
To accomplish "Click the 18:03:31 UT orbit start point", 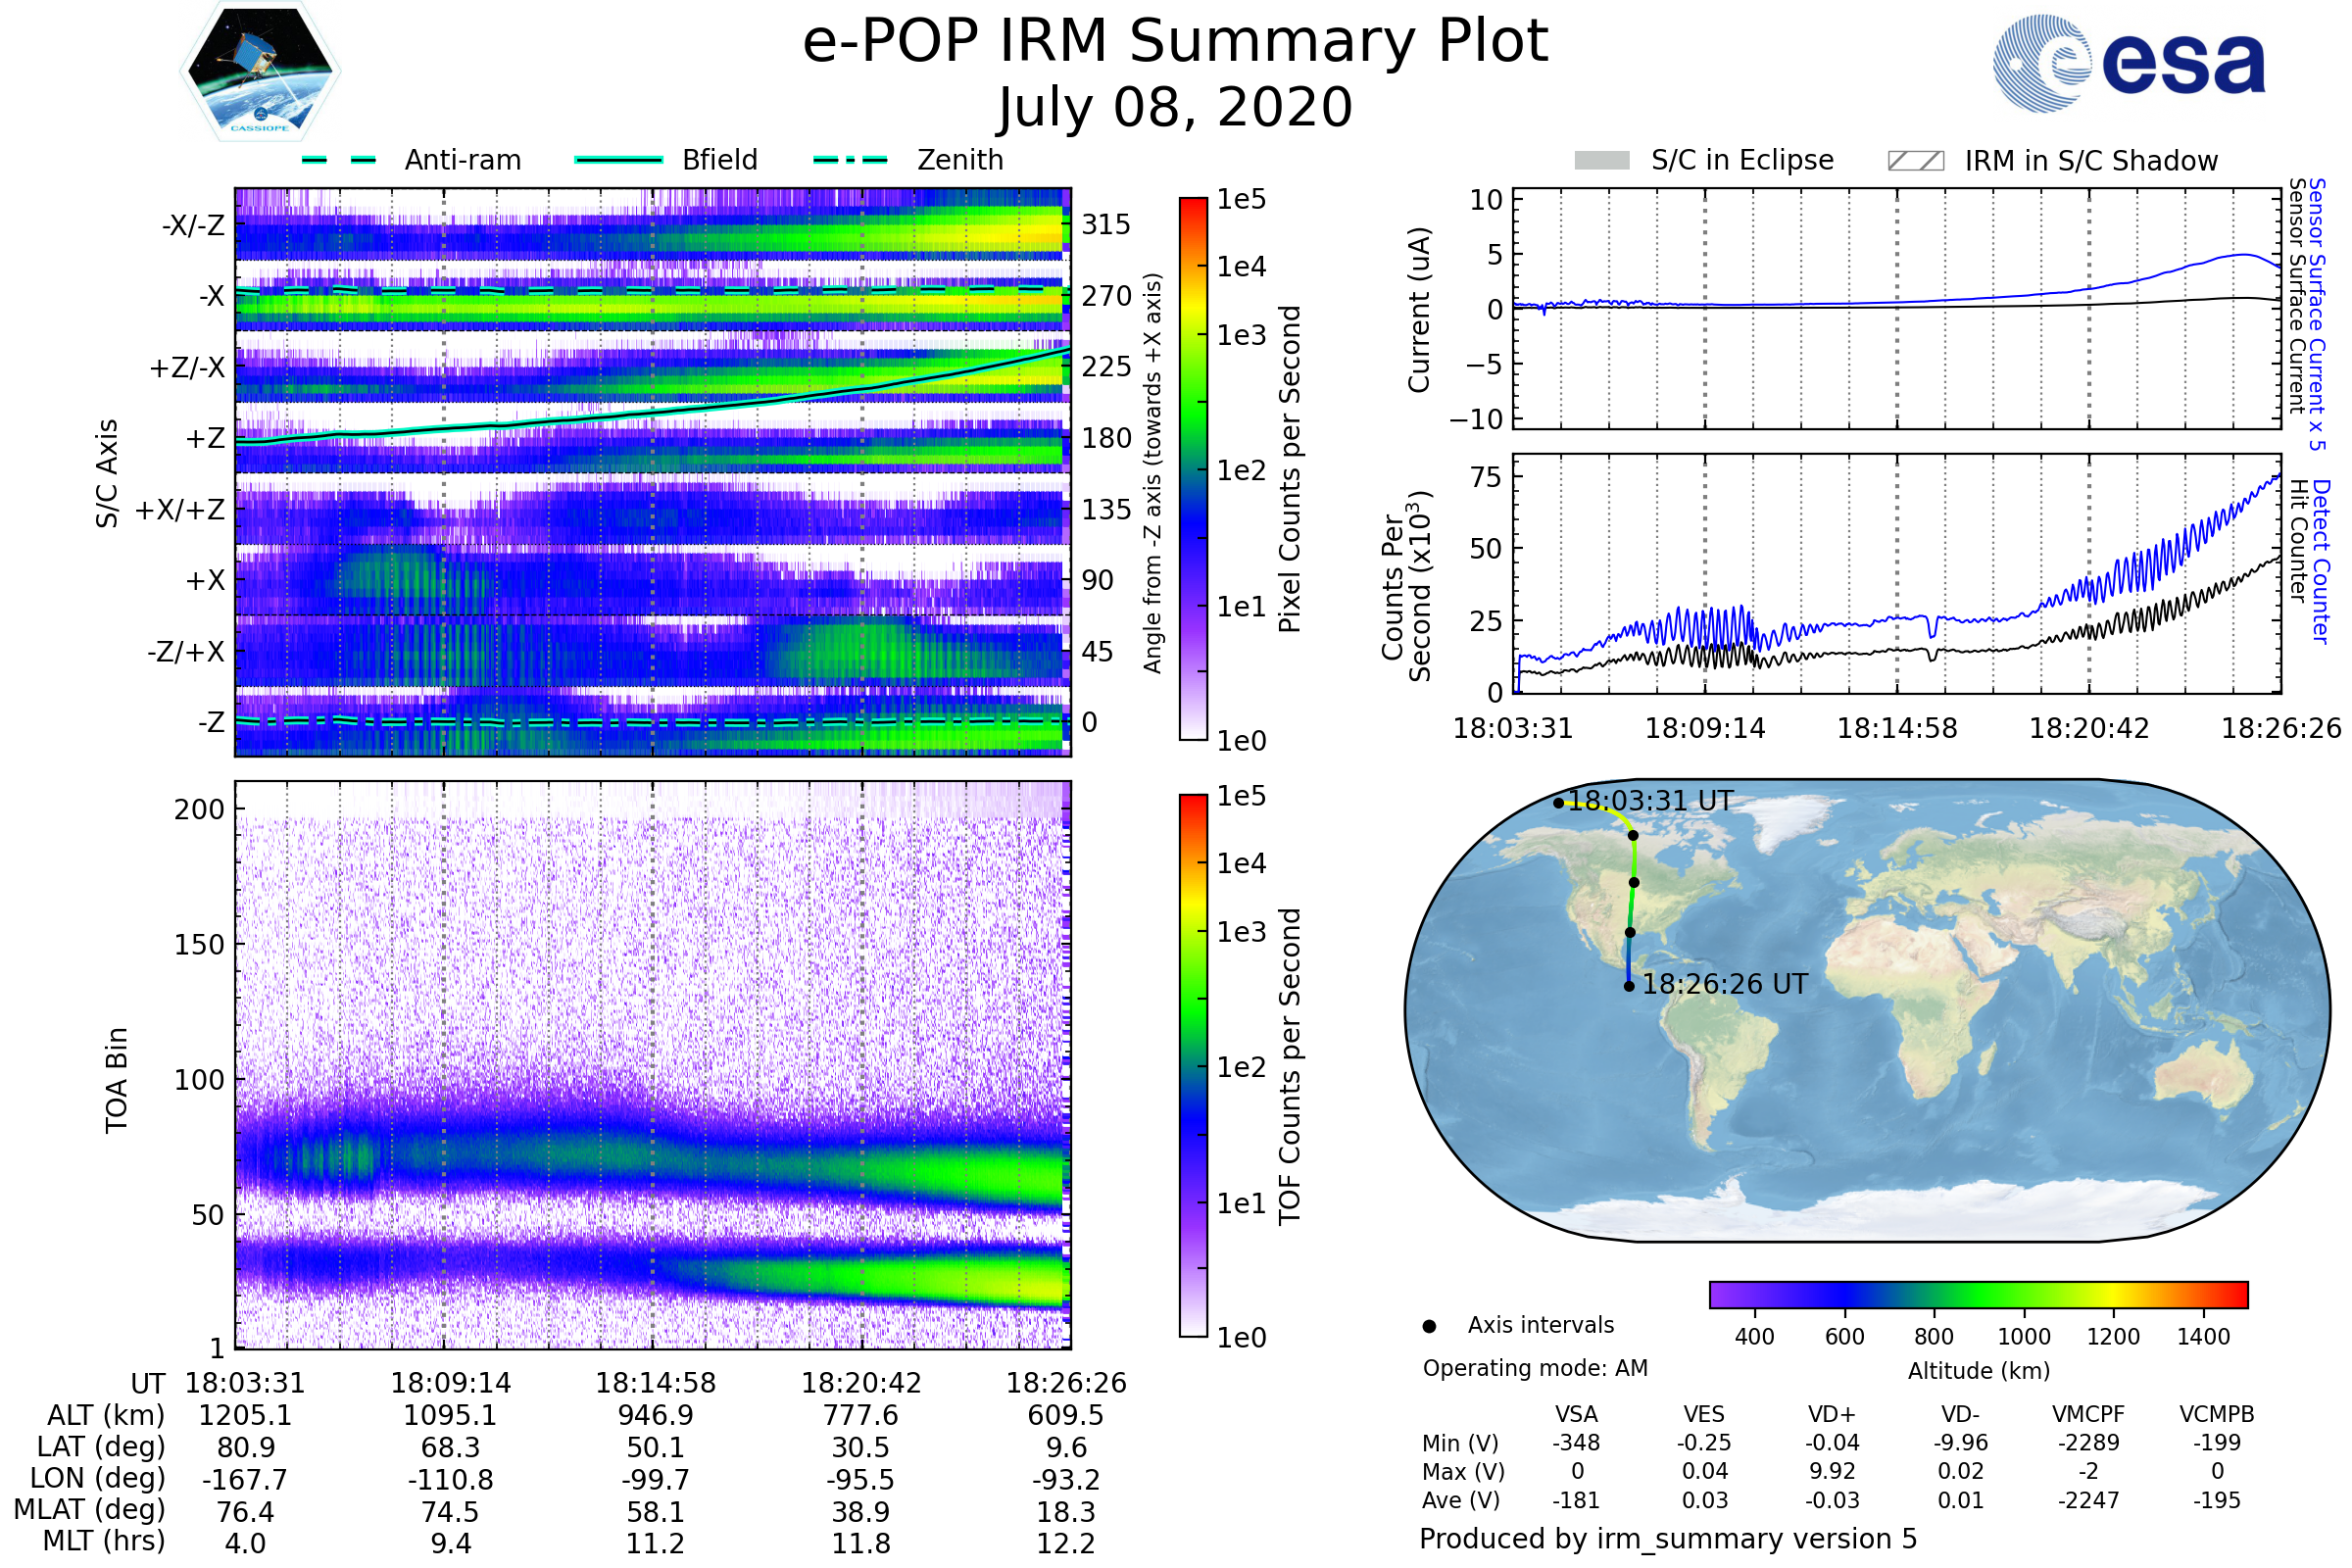I will coord(1559,803).
